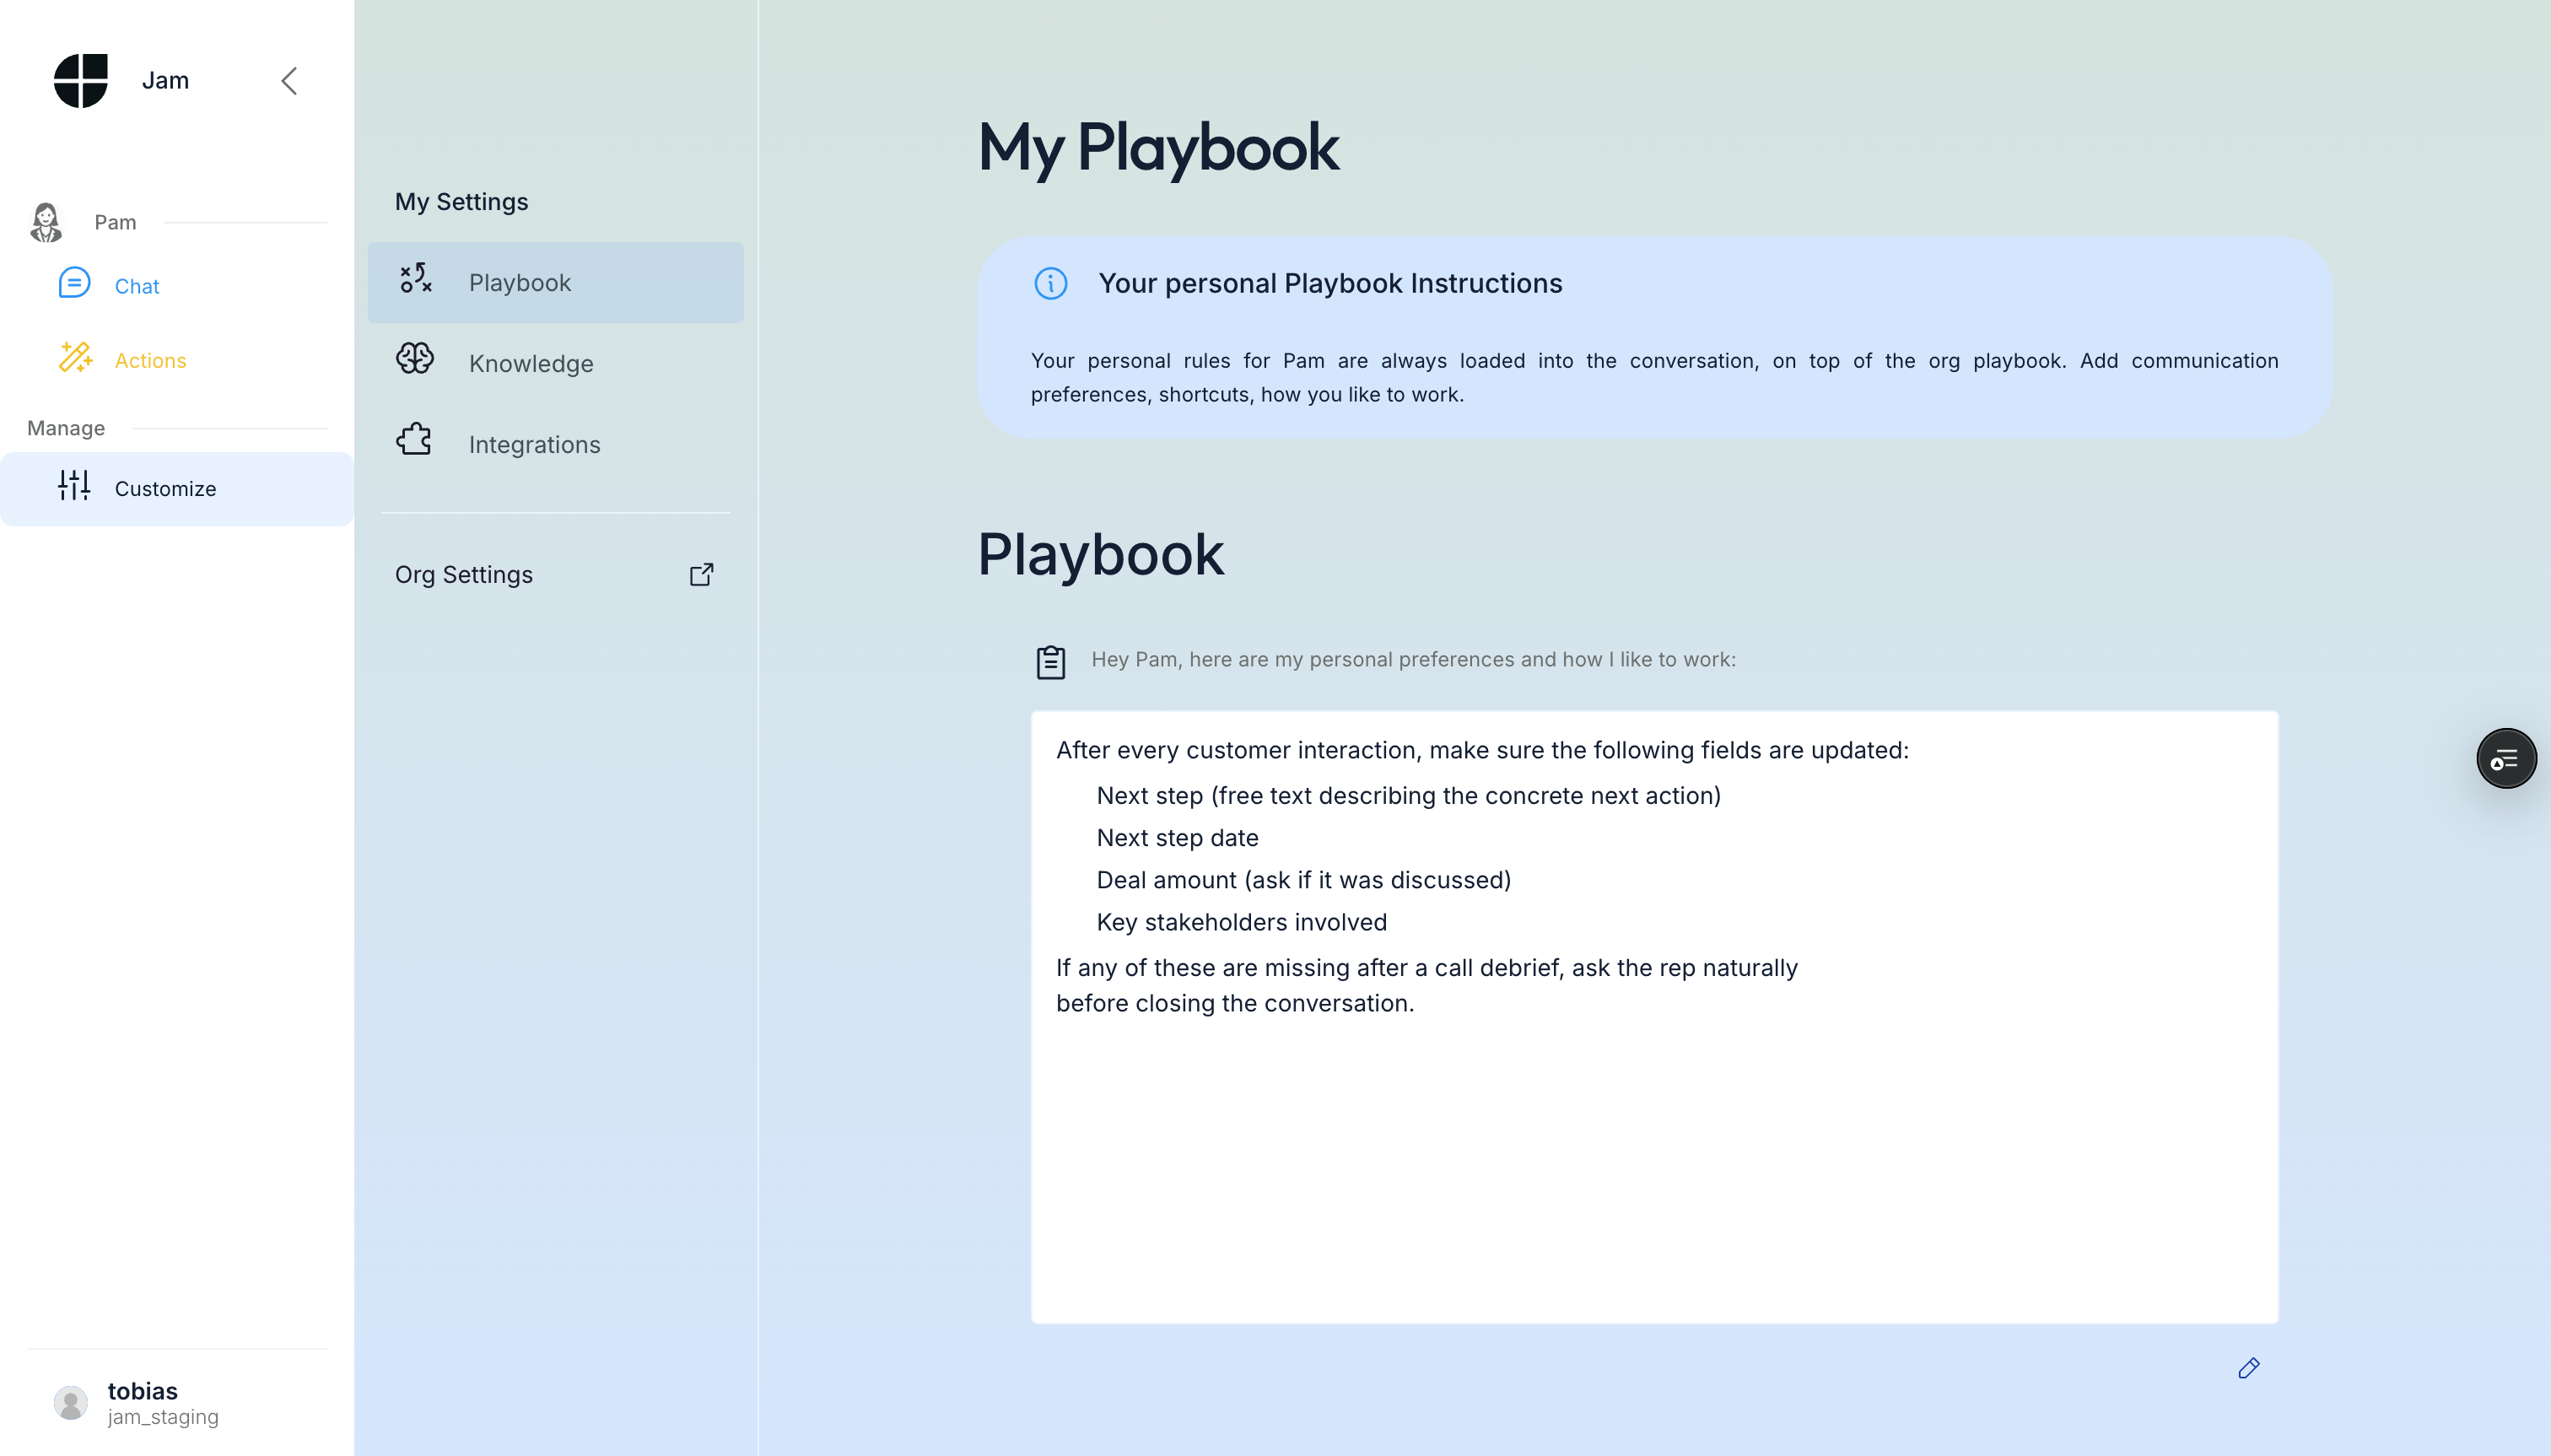Screen dimensions: 2551x1456
Task: Click the Jam workspace name
Action: click(x=165, y=80)
